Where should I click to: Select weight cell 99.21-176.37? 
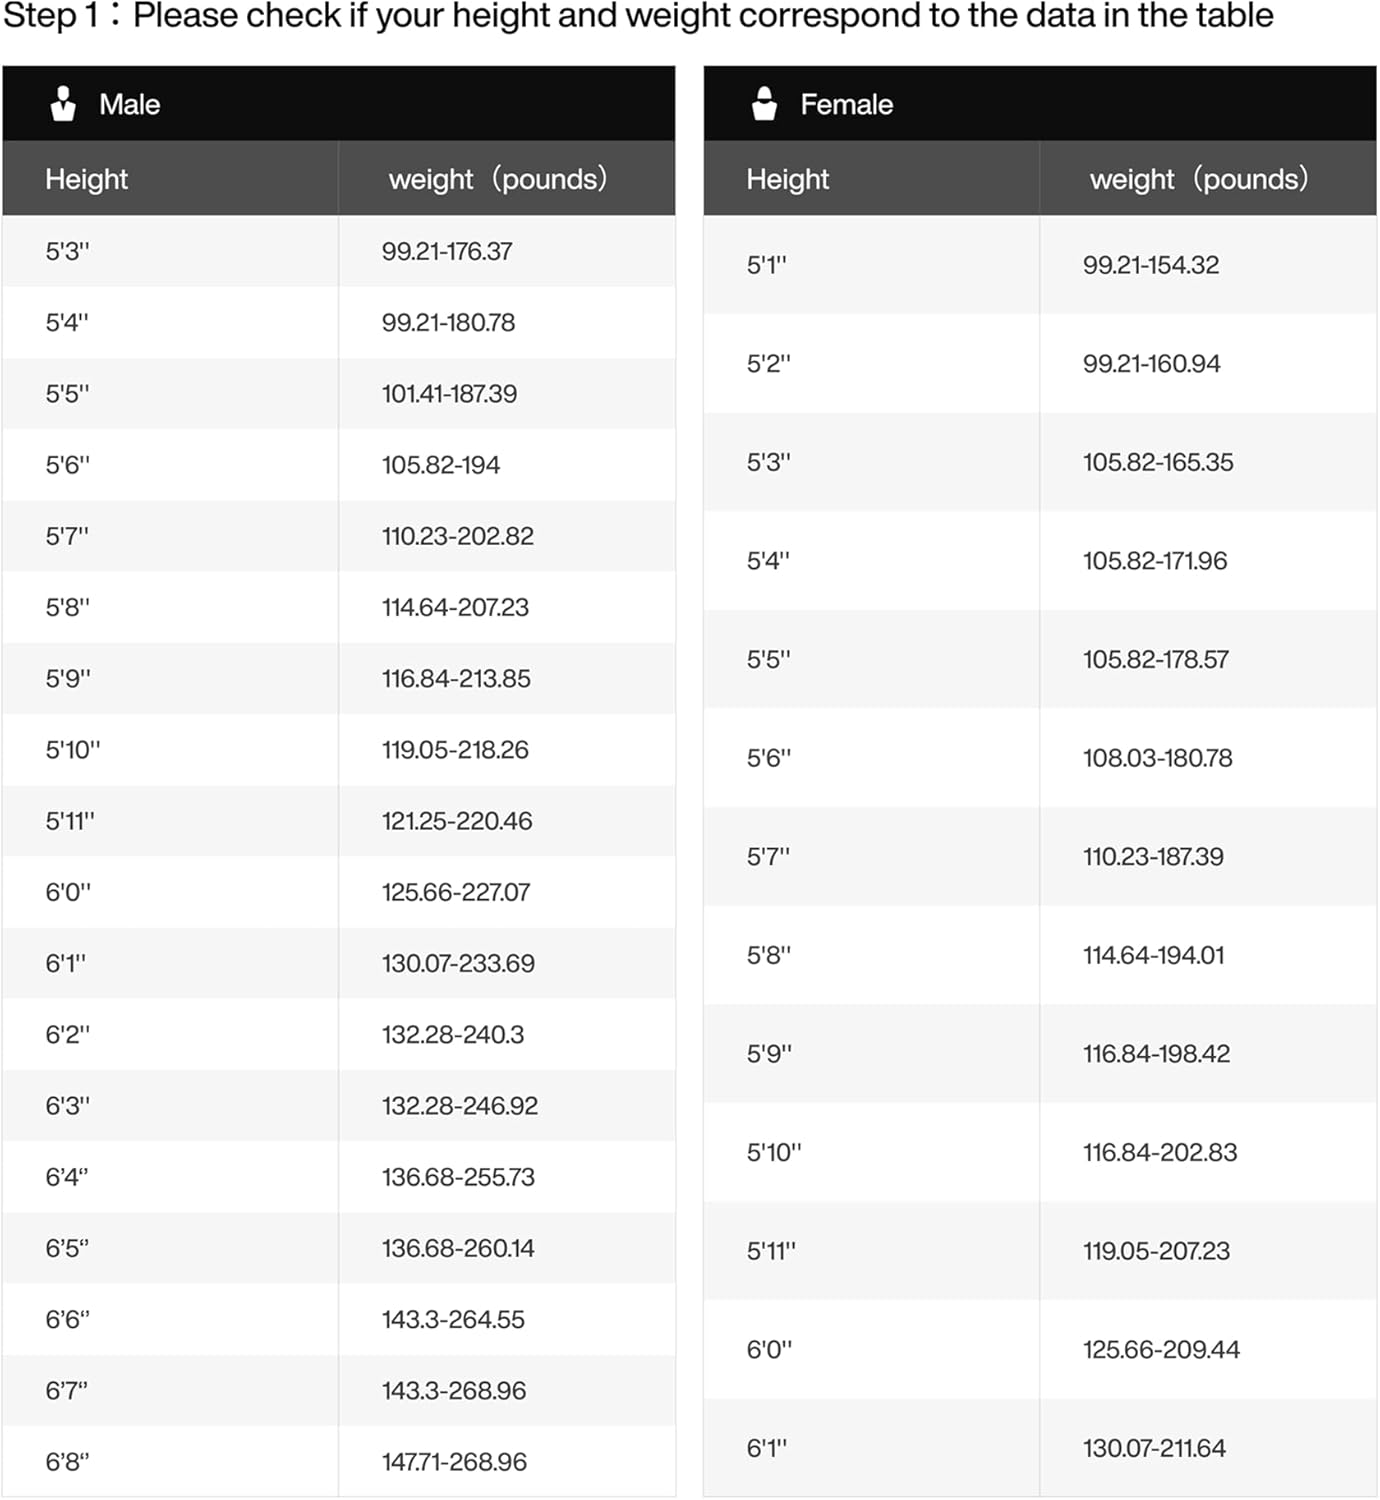[446, 252]
